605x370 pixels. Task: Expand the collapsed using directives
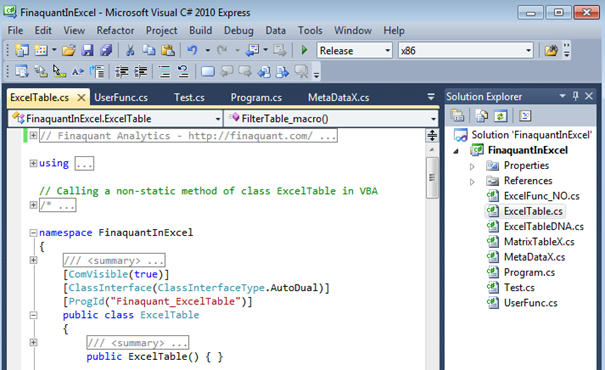33,164
